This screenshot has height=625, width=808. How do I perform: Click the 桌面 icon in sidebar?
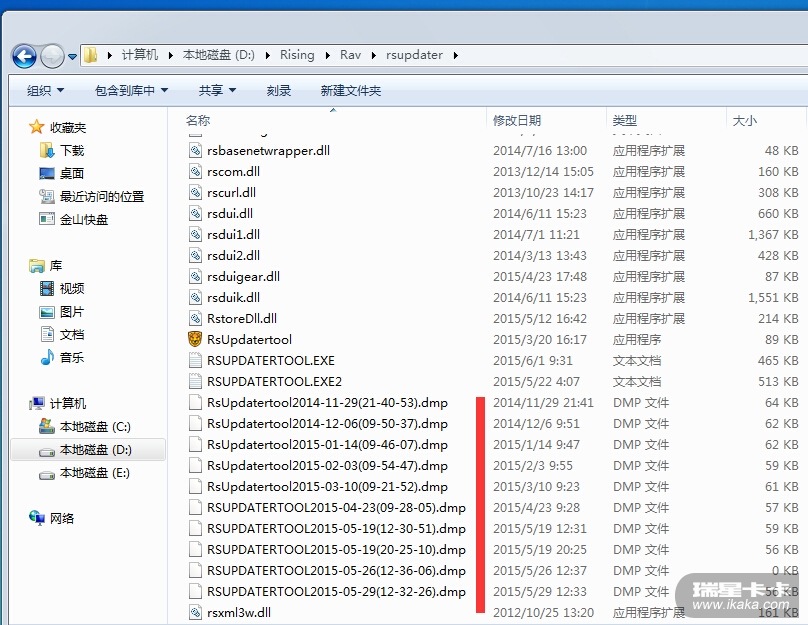tap(47, 173)
